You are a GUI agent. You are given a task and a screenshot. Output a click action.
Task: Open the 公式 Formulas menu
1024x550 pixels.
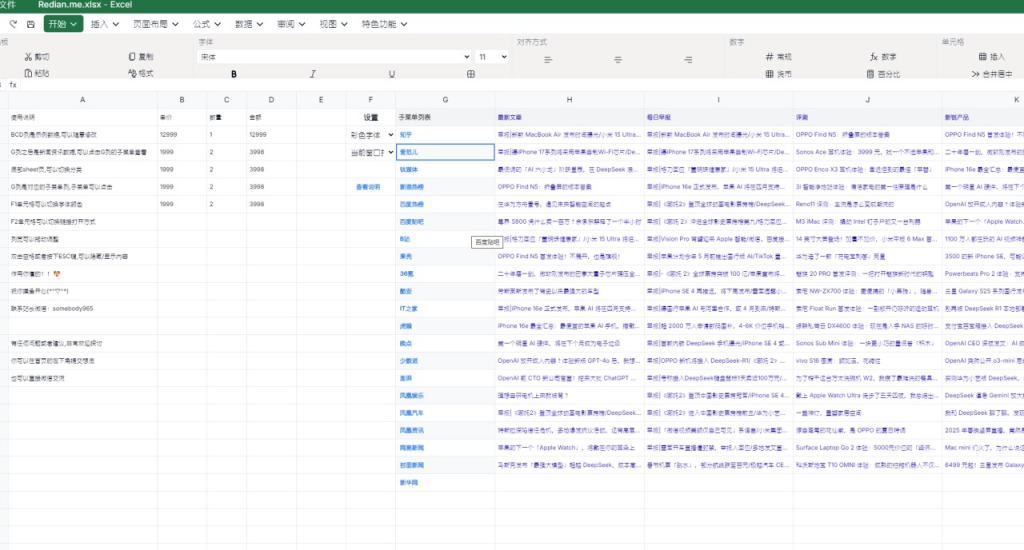click(x=206, y=24)
